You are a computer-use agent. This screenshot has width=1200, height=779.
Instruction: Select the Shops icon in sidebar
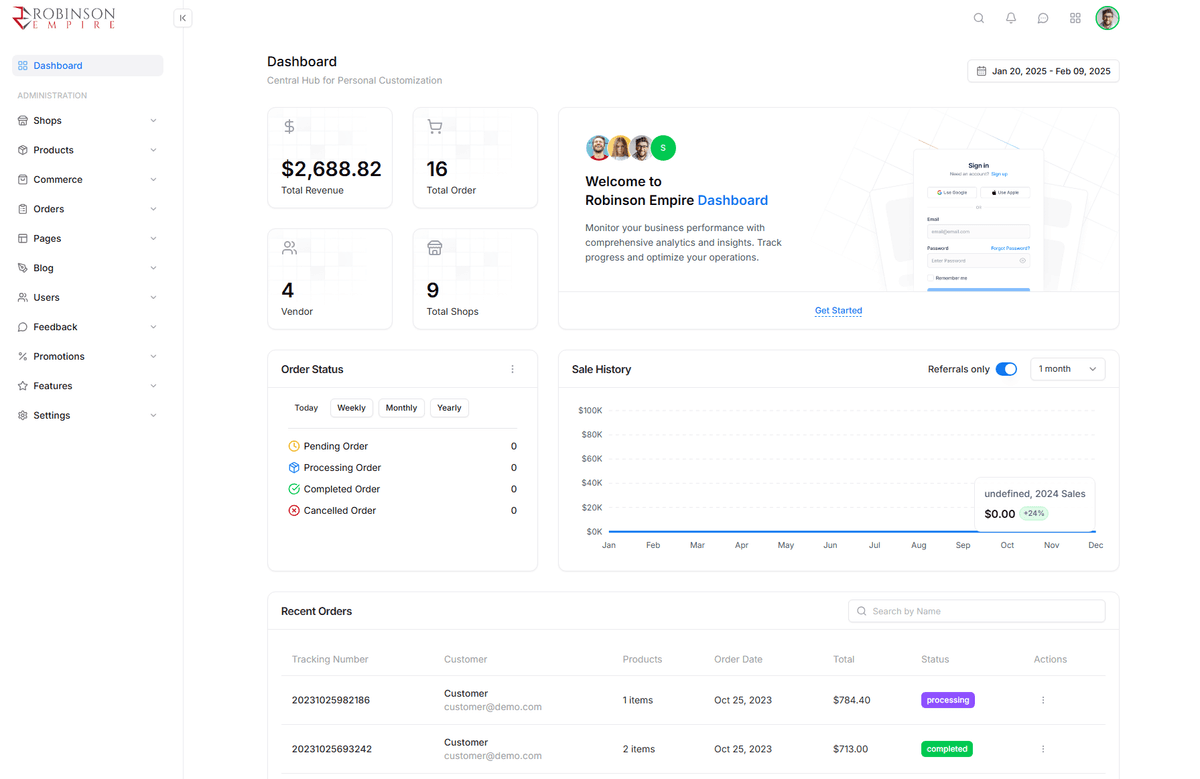22,120
